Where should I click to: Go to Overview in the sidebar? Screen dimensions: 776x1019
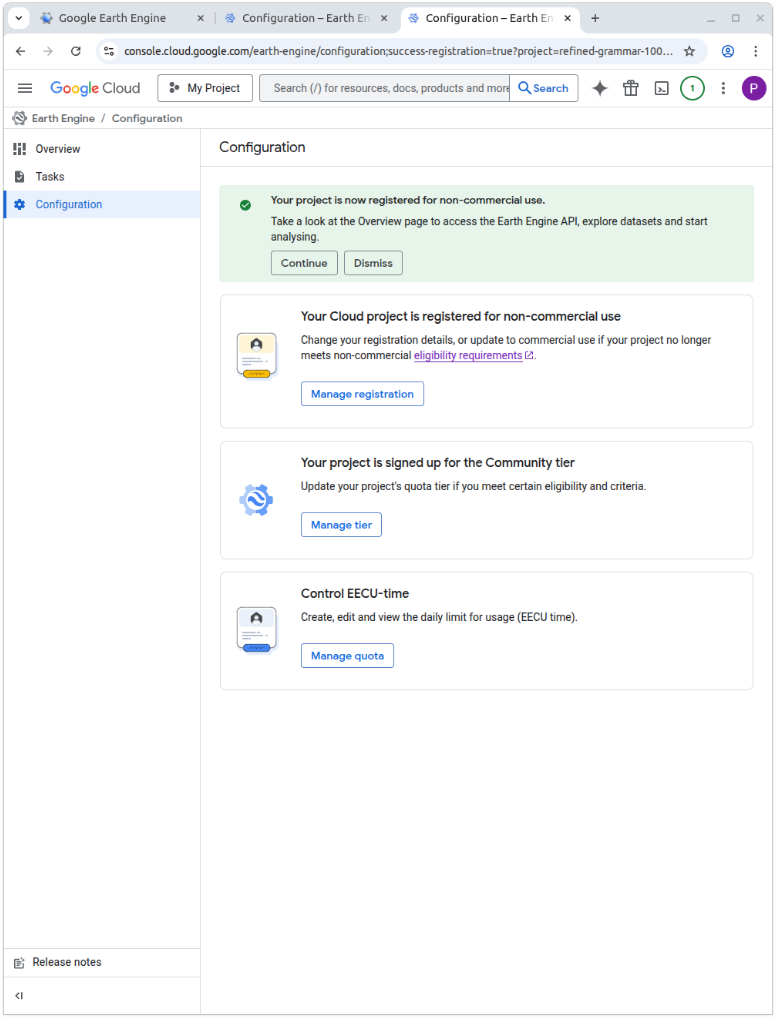click(x=58, y=149)
